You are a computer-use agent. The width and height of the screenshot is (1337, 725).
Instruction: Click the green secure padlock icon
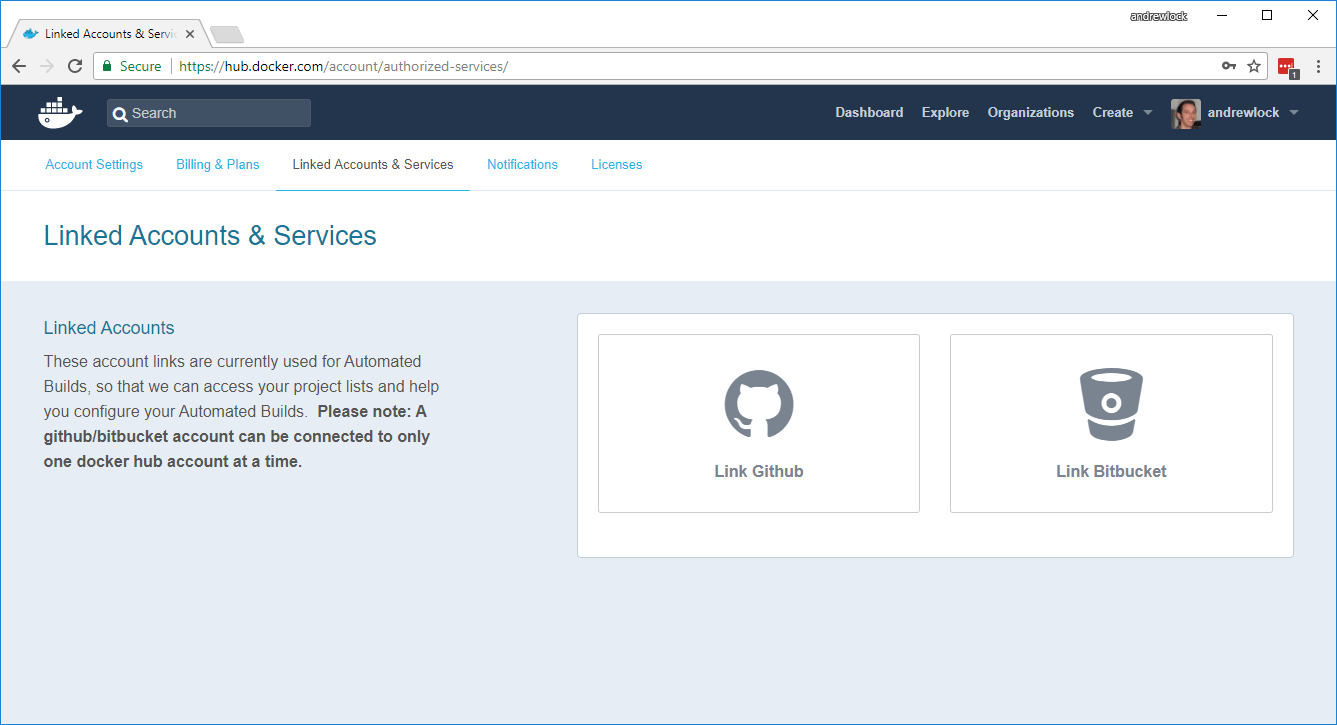(107, 66)
